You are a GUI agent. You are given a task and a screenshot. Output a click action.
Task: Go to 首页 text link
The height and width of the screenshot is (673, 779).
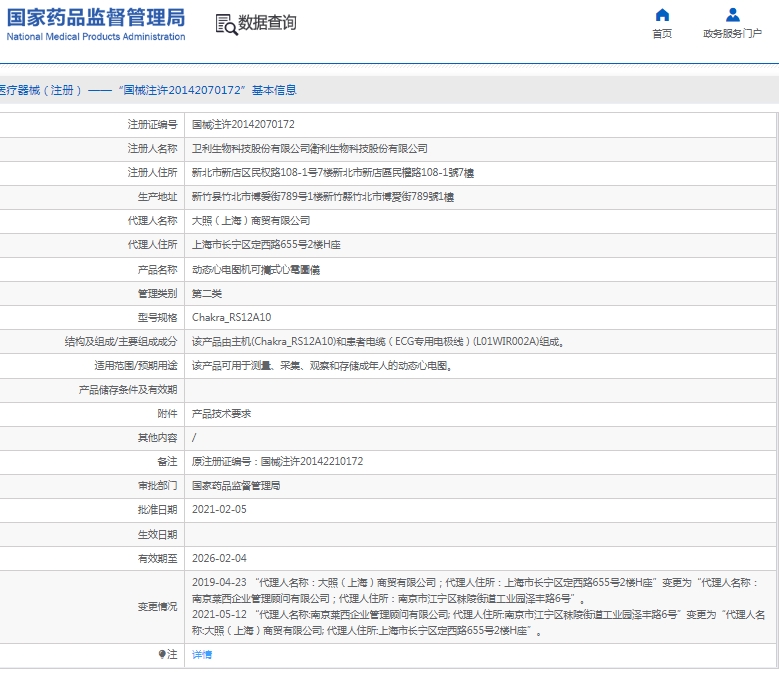(662, 33)
